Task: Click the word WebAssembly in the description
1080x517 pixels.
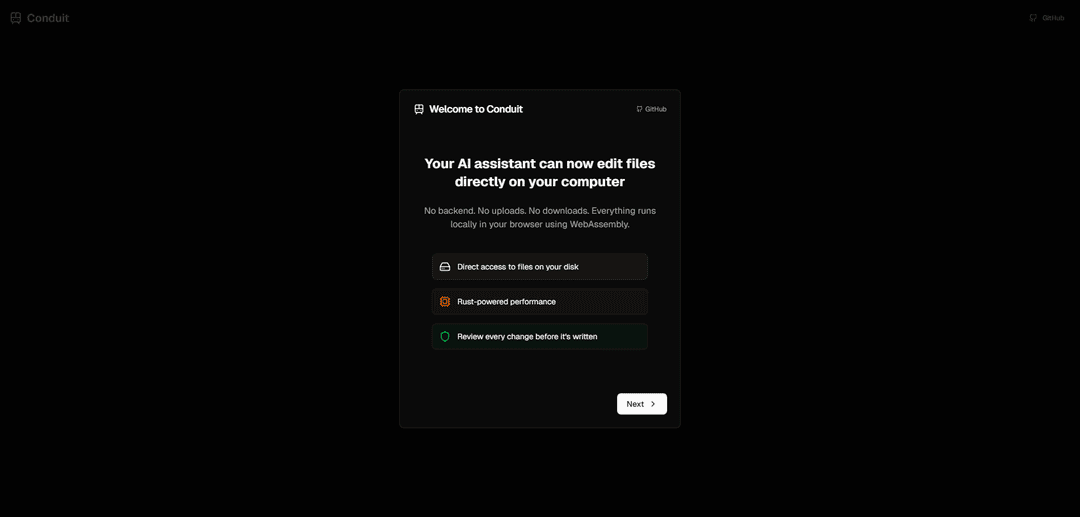Action: (x=599, y=224)
